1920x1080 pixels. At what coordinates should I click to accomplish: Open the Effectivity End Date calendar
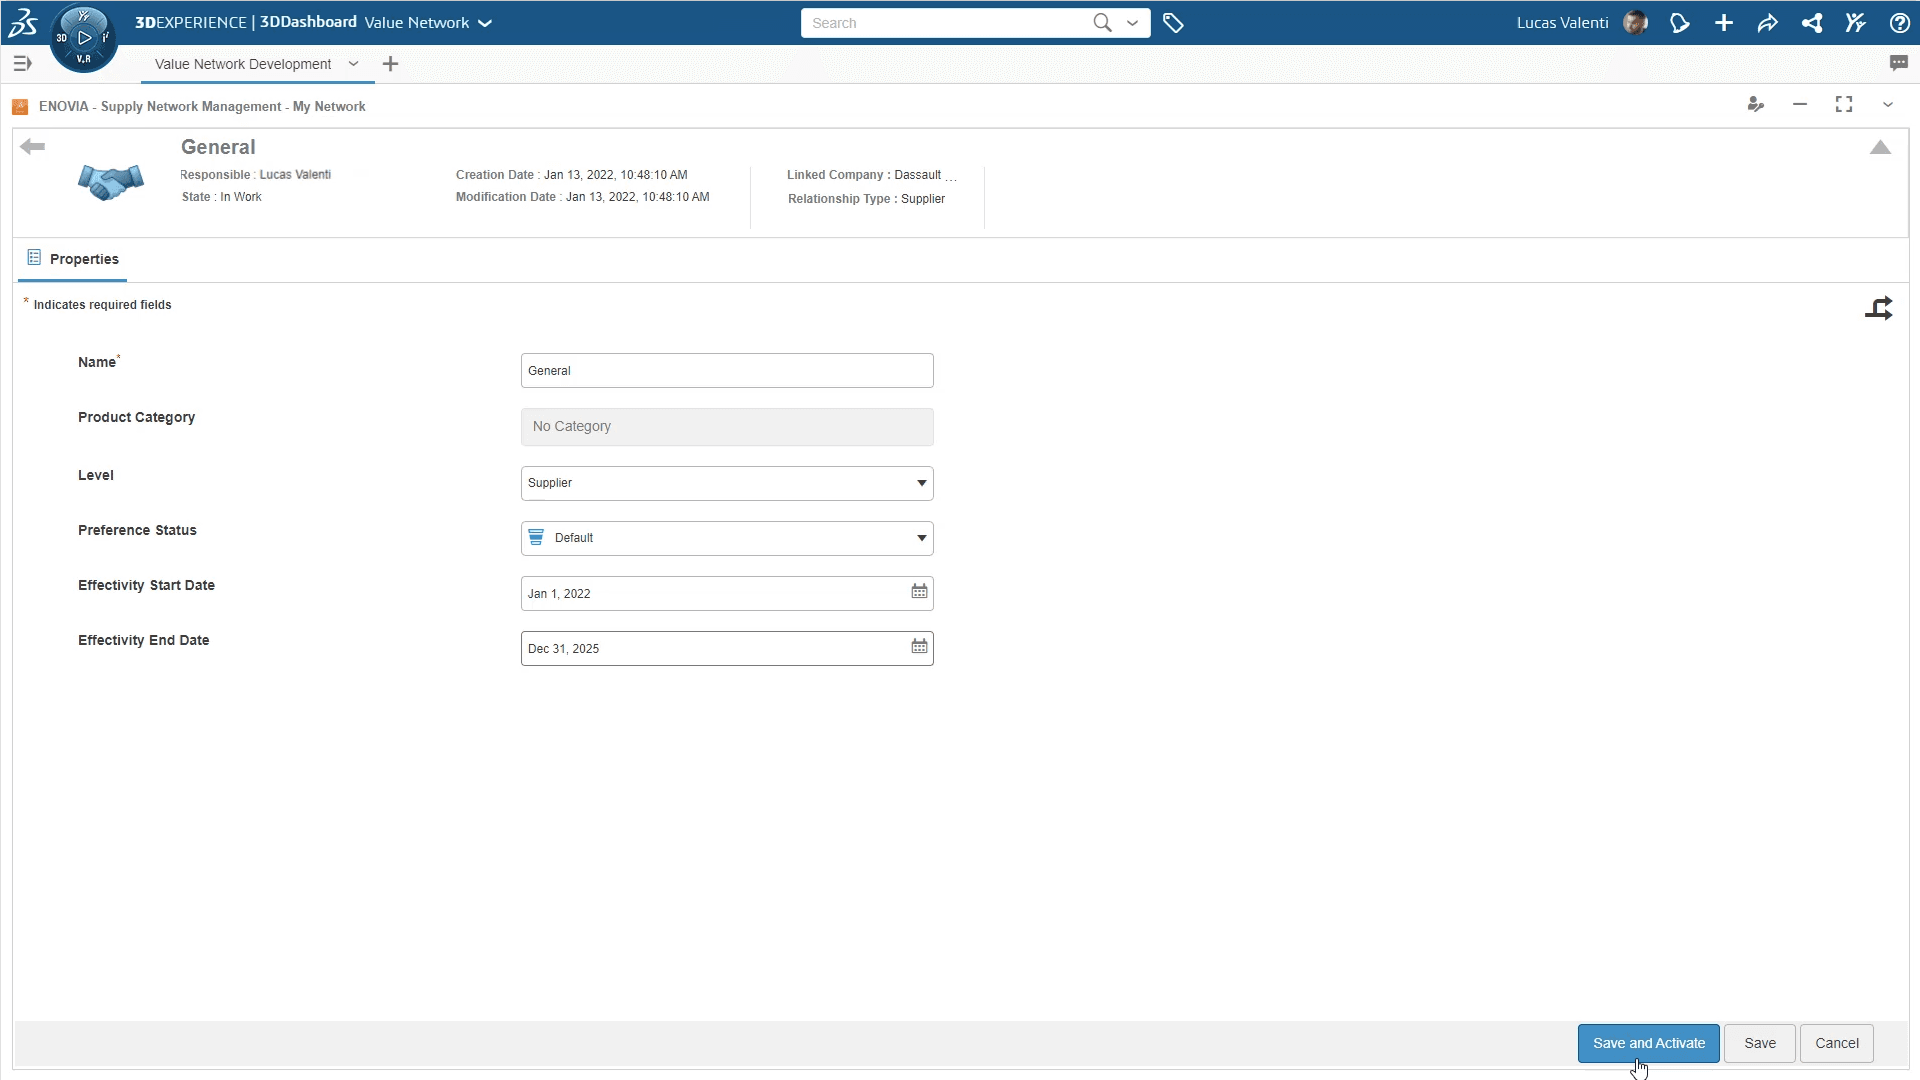pyautogui.click(x=919, y=647)
